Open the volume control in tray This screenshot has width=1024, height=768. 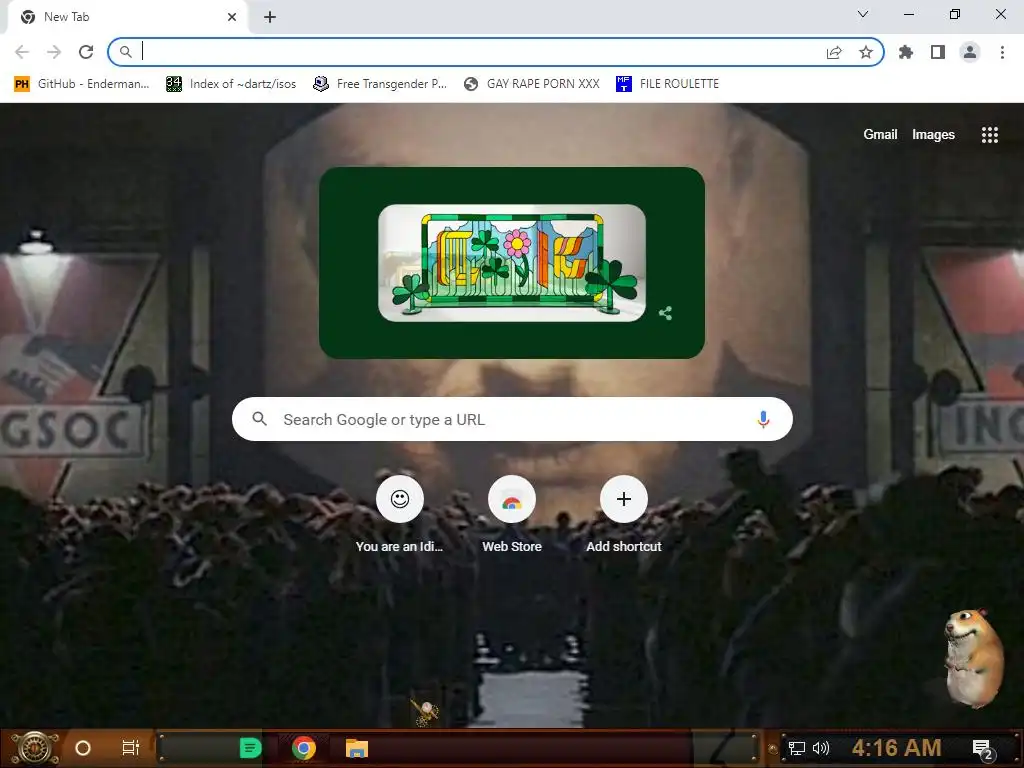pyautogui.click(x=821, y=748)
